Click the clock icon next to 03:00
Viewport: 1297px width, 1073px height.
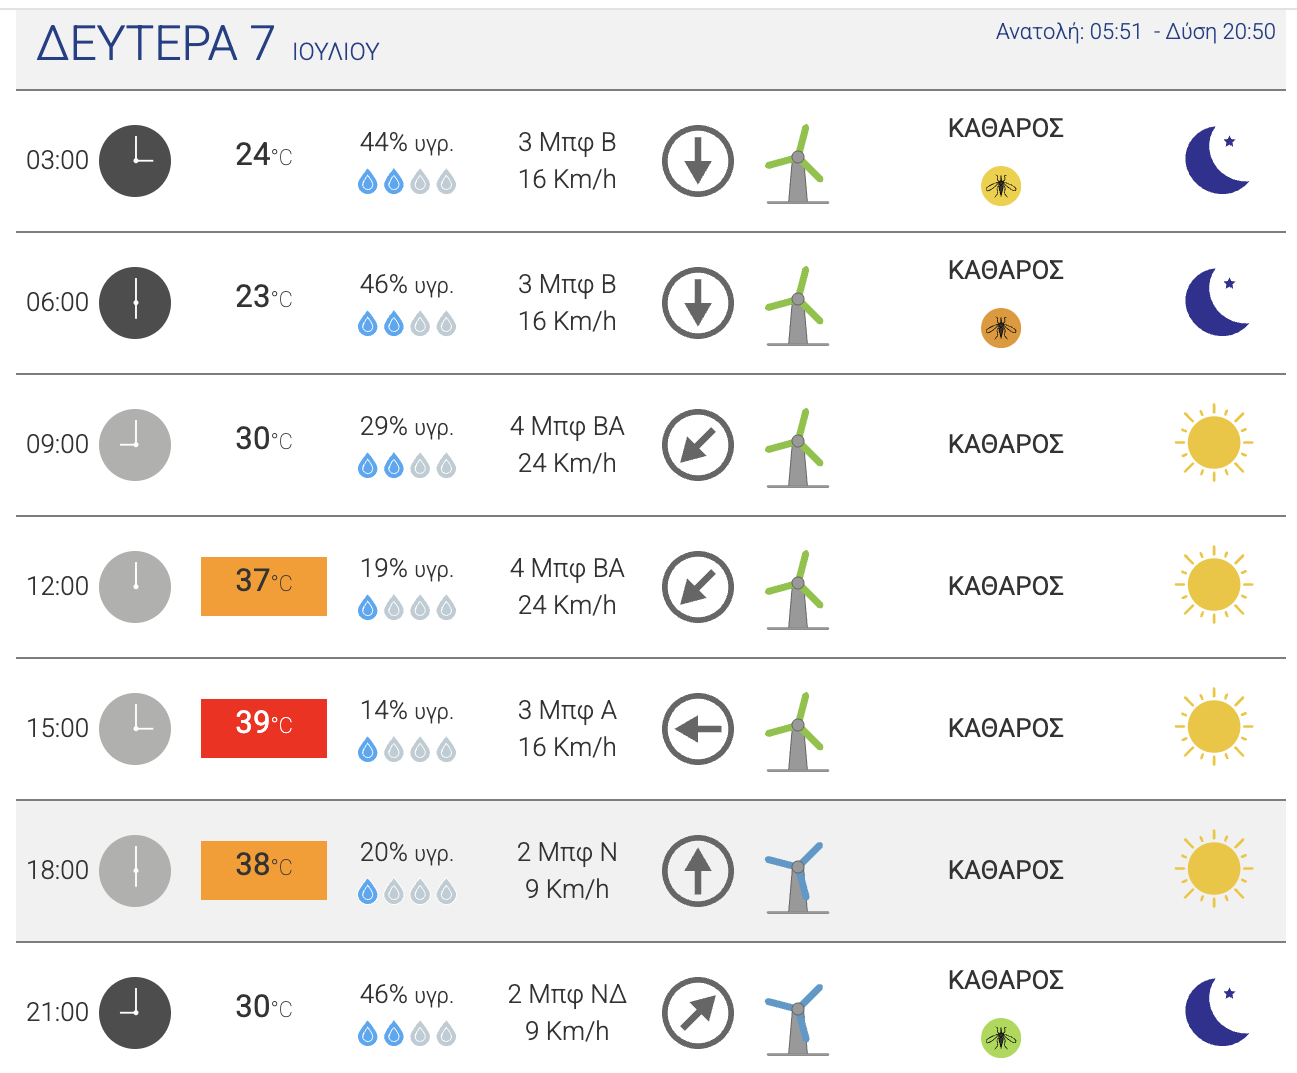point(135,161)
